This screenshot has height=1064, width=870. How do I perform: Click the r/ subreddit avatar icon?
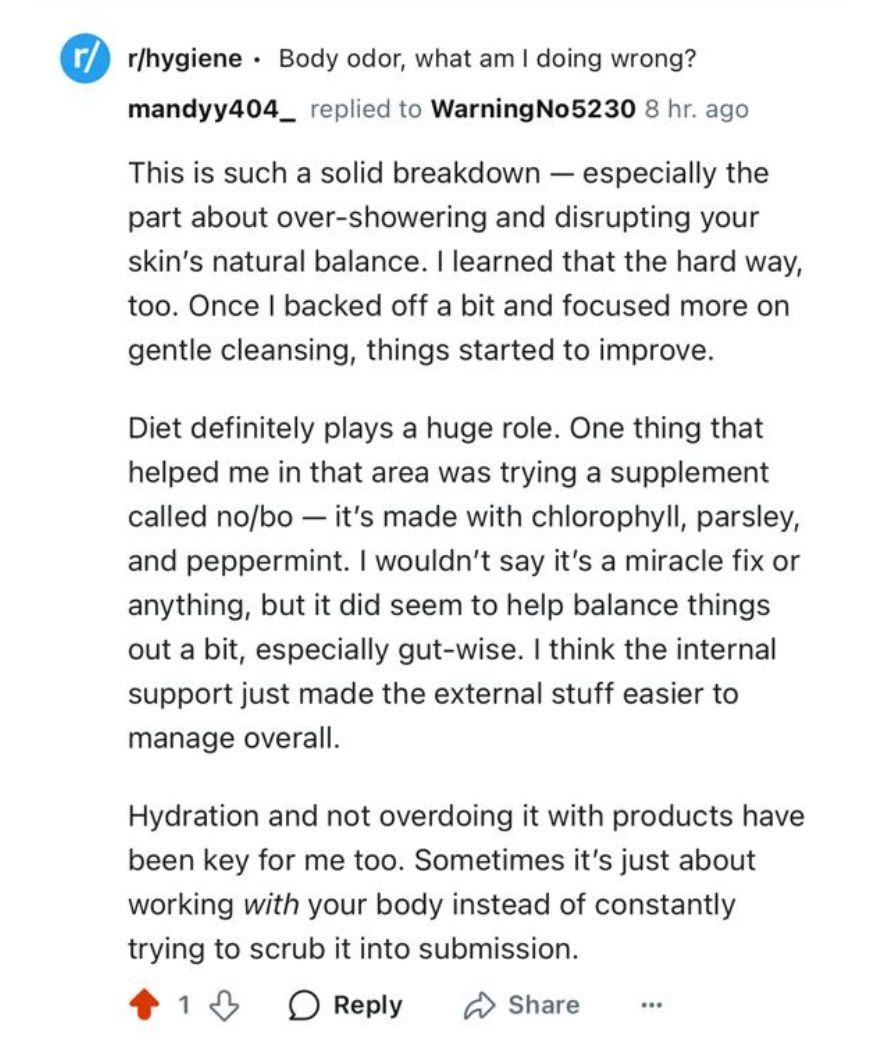(84, 61)
